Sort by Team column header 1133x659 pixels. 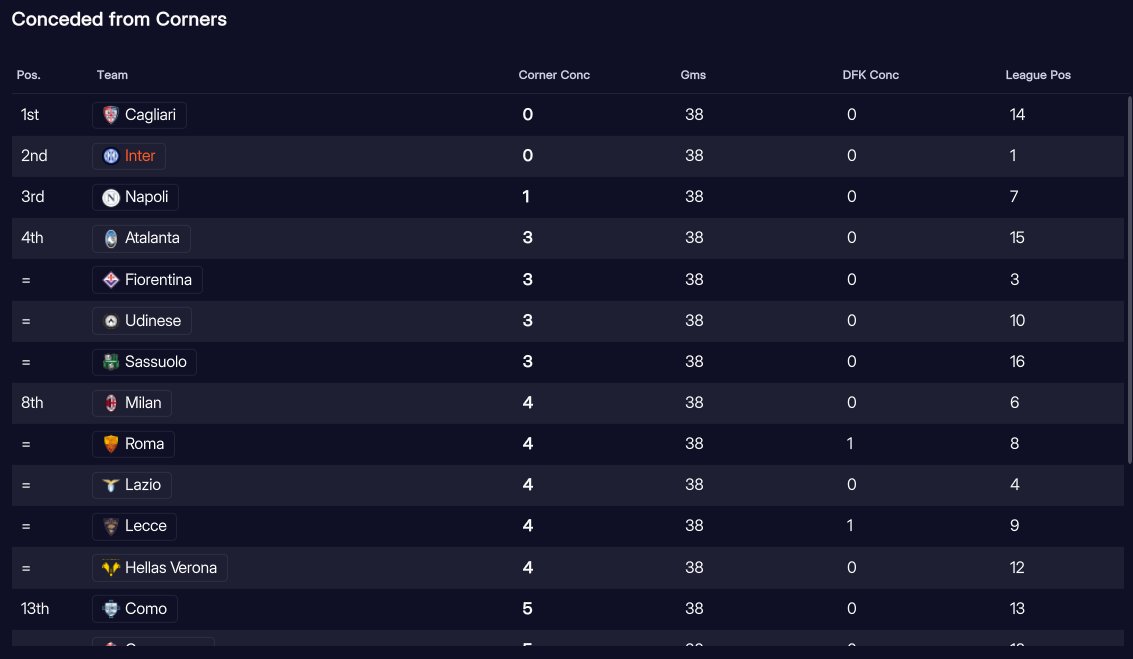[112, 75]
